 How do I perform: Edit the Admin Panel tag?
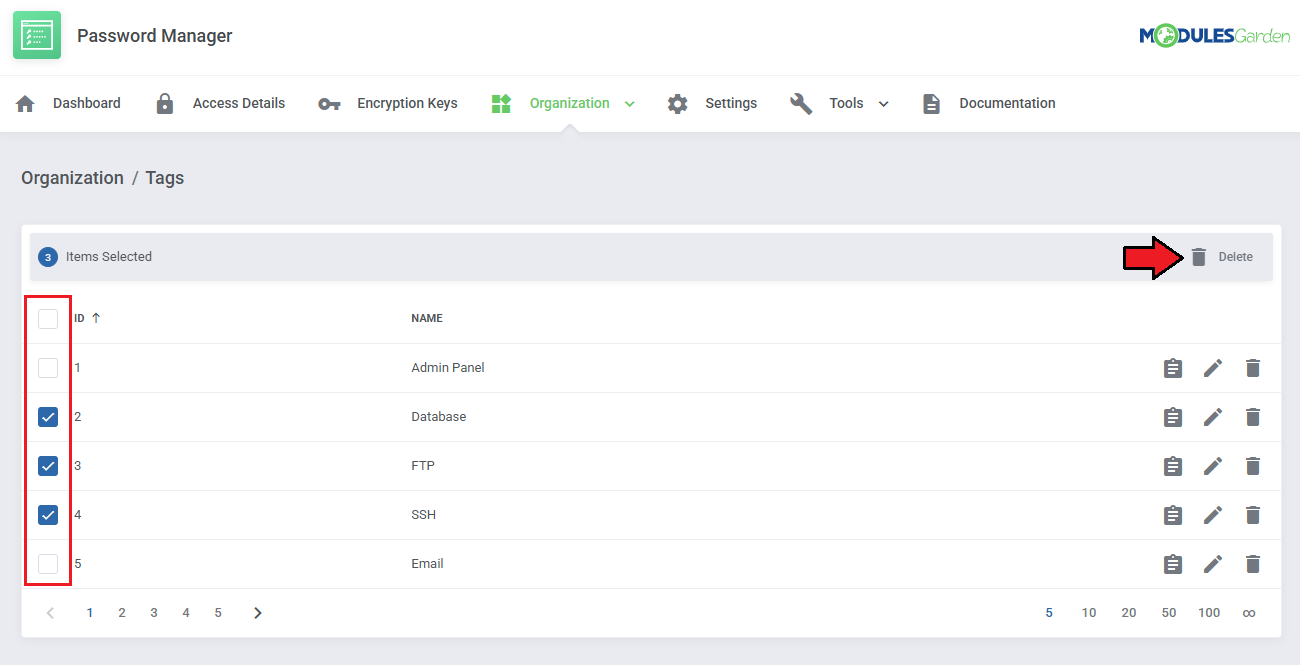(1213, 368)
